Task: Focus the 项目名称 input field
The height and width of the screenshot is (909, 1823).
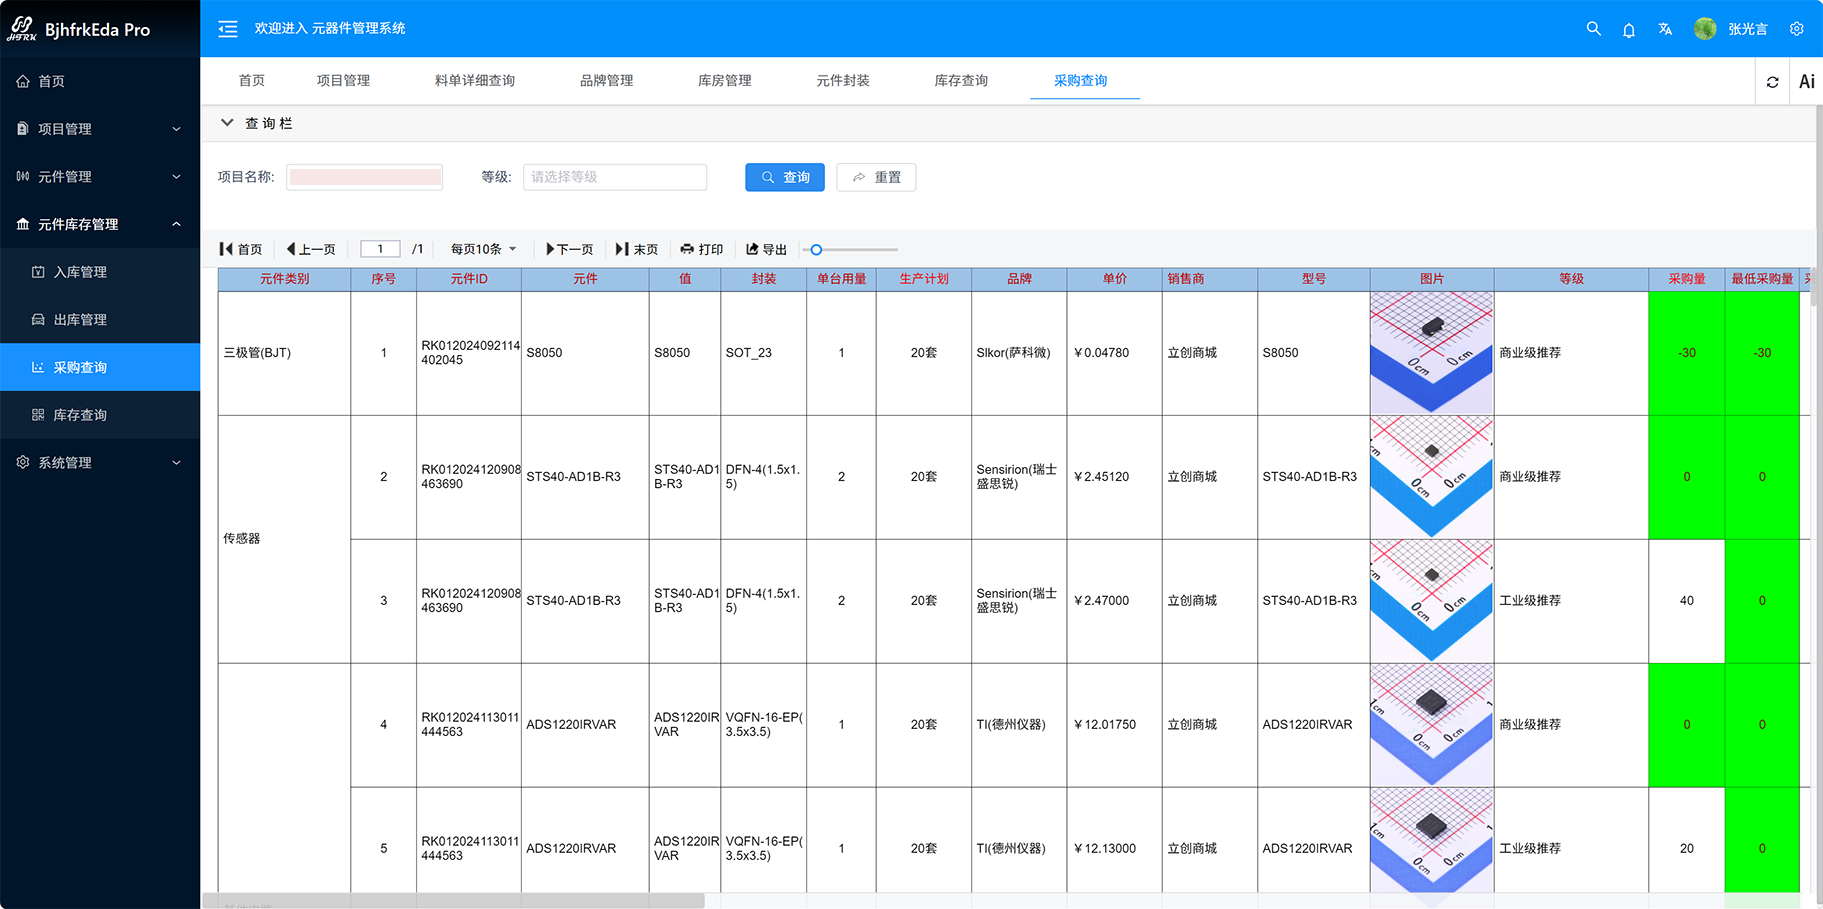Action: (x=365, y=177)
